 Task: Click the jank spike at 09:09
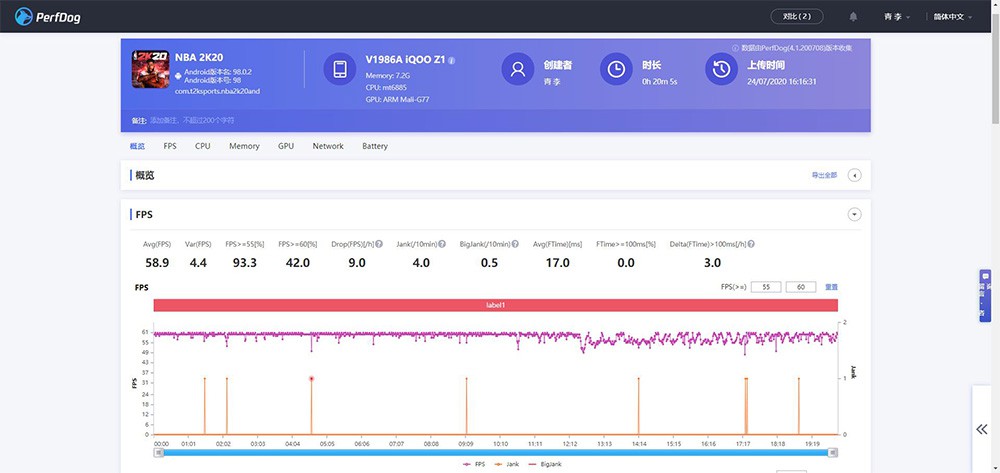pos(466,406)
